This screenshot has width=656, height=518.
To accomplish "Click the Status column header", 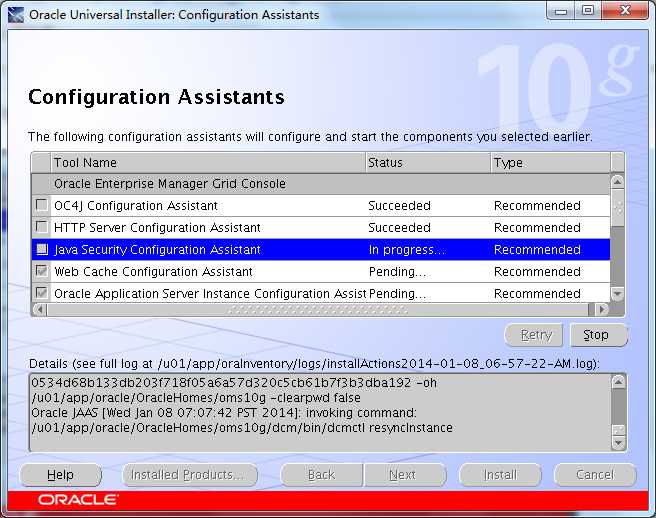I will pos(428,162).
